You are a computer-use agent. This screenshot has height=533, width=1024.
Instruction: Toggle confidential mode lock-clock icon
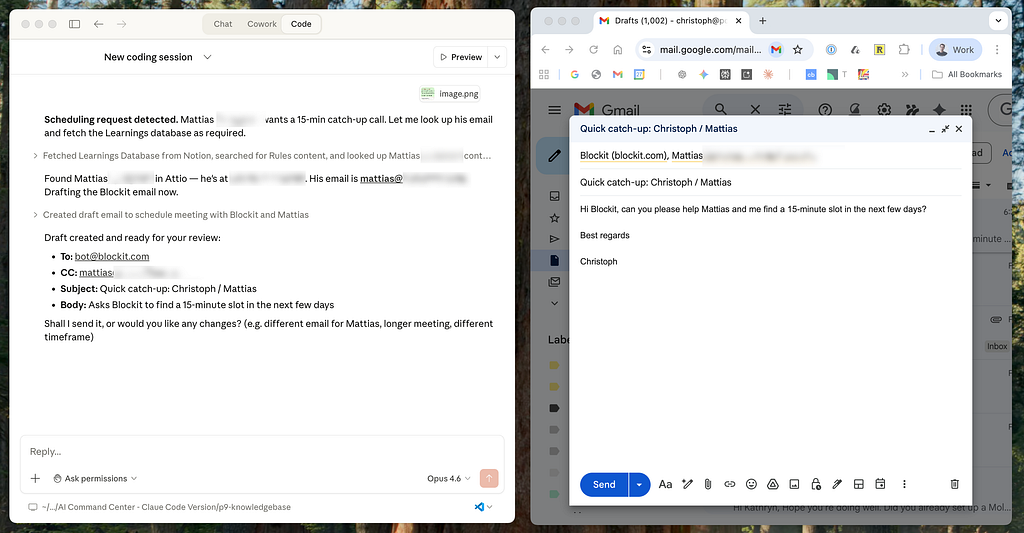pyautogui.click(x=816, y=484)
